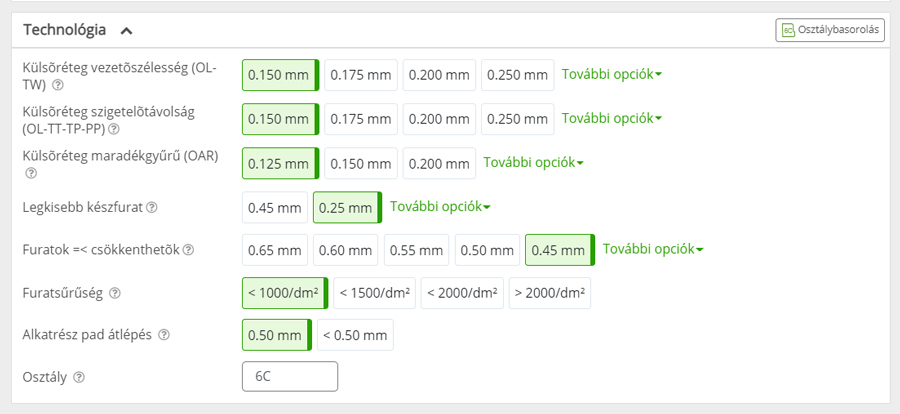900x414 pixels.
Task: Select 0.250 mm for szigetelőtávolság row
Action: pos(517,119)
